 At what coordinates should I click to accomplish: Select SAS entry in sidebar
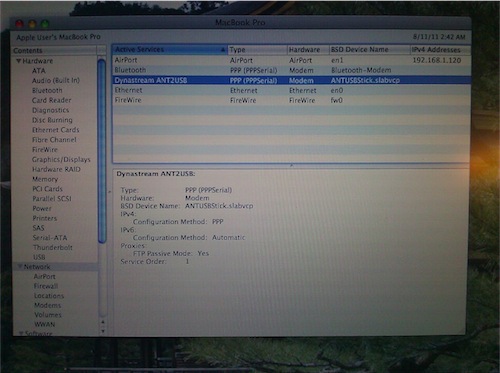click(38, 228)
